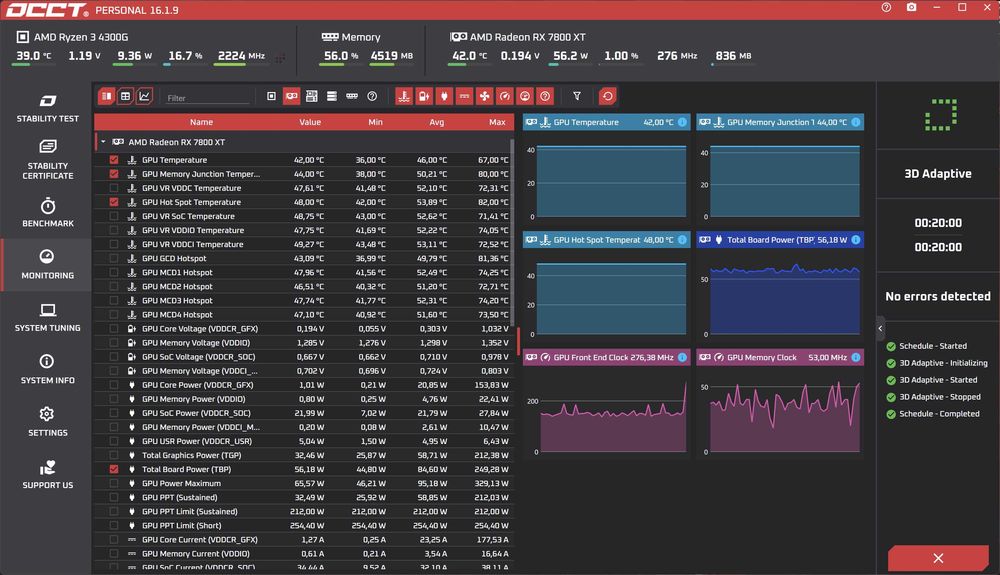Click the AMD Ryzen 3 4300G summary
1000x575 pixels.
click(x=81, y=37)
